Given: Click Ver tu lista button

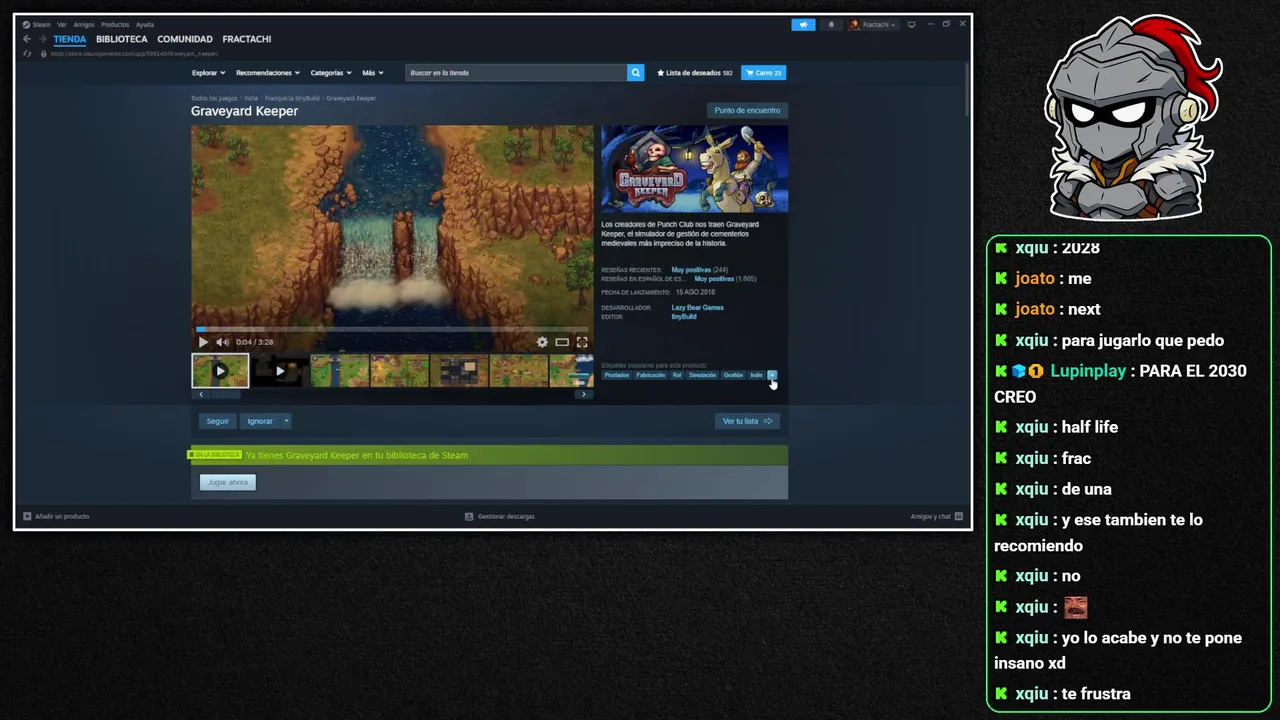Looking at the screenshot, I should (x=747, y=421).
